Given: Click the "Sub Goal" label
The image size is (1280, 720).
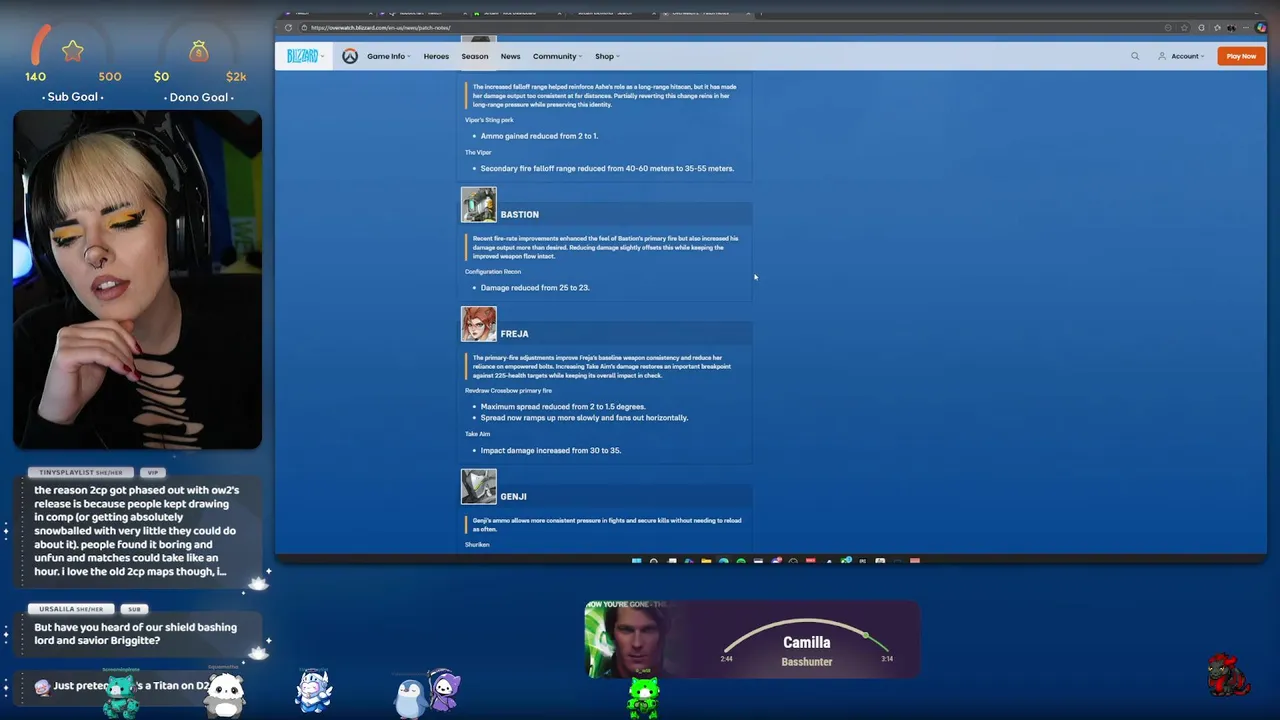Looking at the screenshot, I should coord(74,97).
